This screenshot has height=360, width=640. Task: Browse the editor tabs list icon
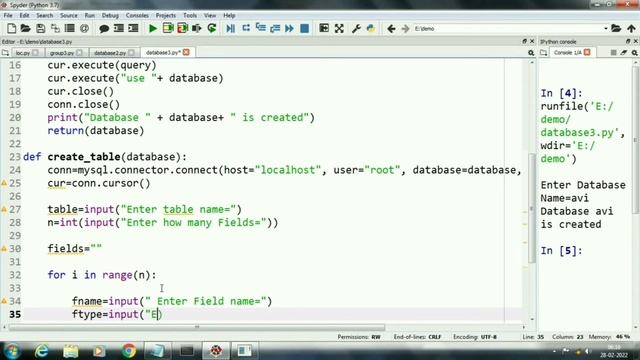point(5,53)
